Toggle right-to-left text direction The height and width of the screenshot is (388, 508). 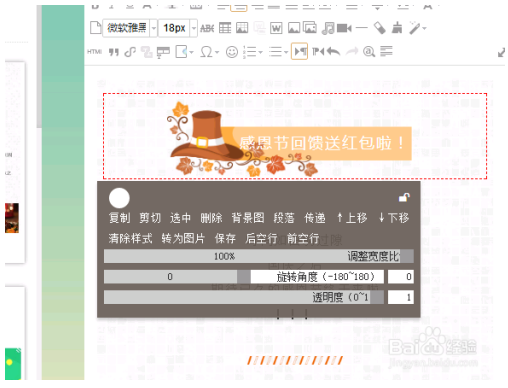[x=318, y=52]
